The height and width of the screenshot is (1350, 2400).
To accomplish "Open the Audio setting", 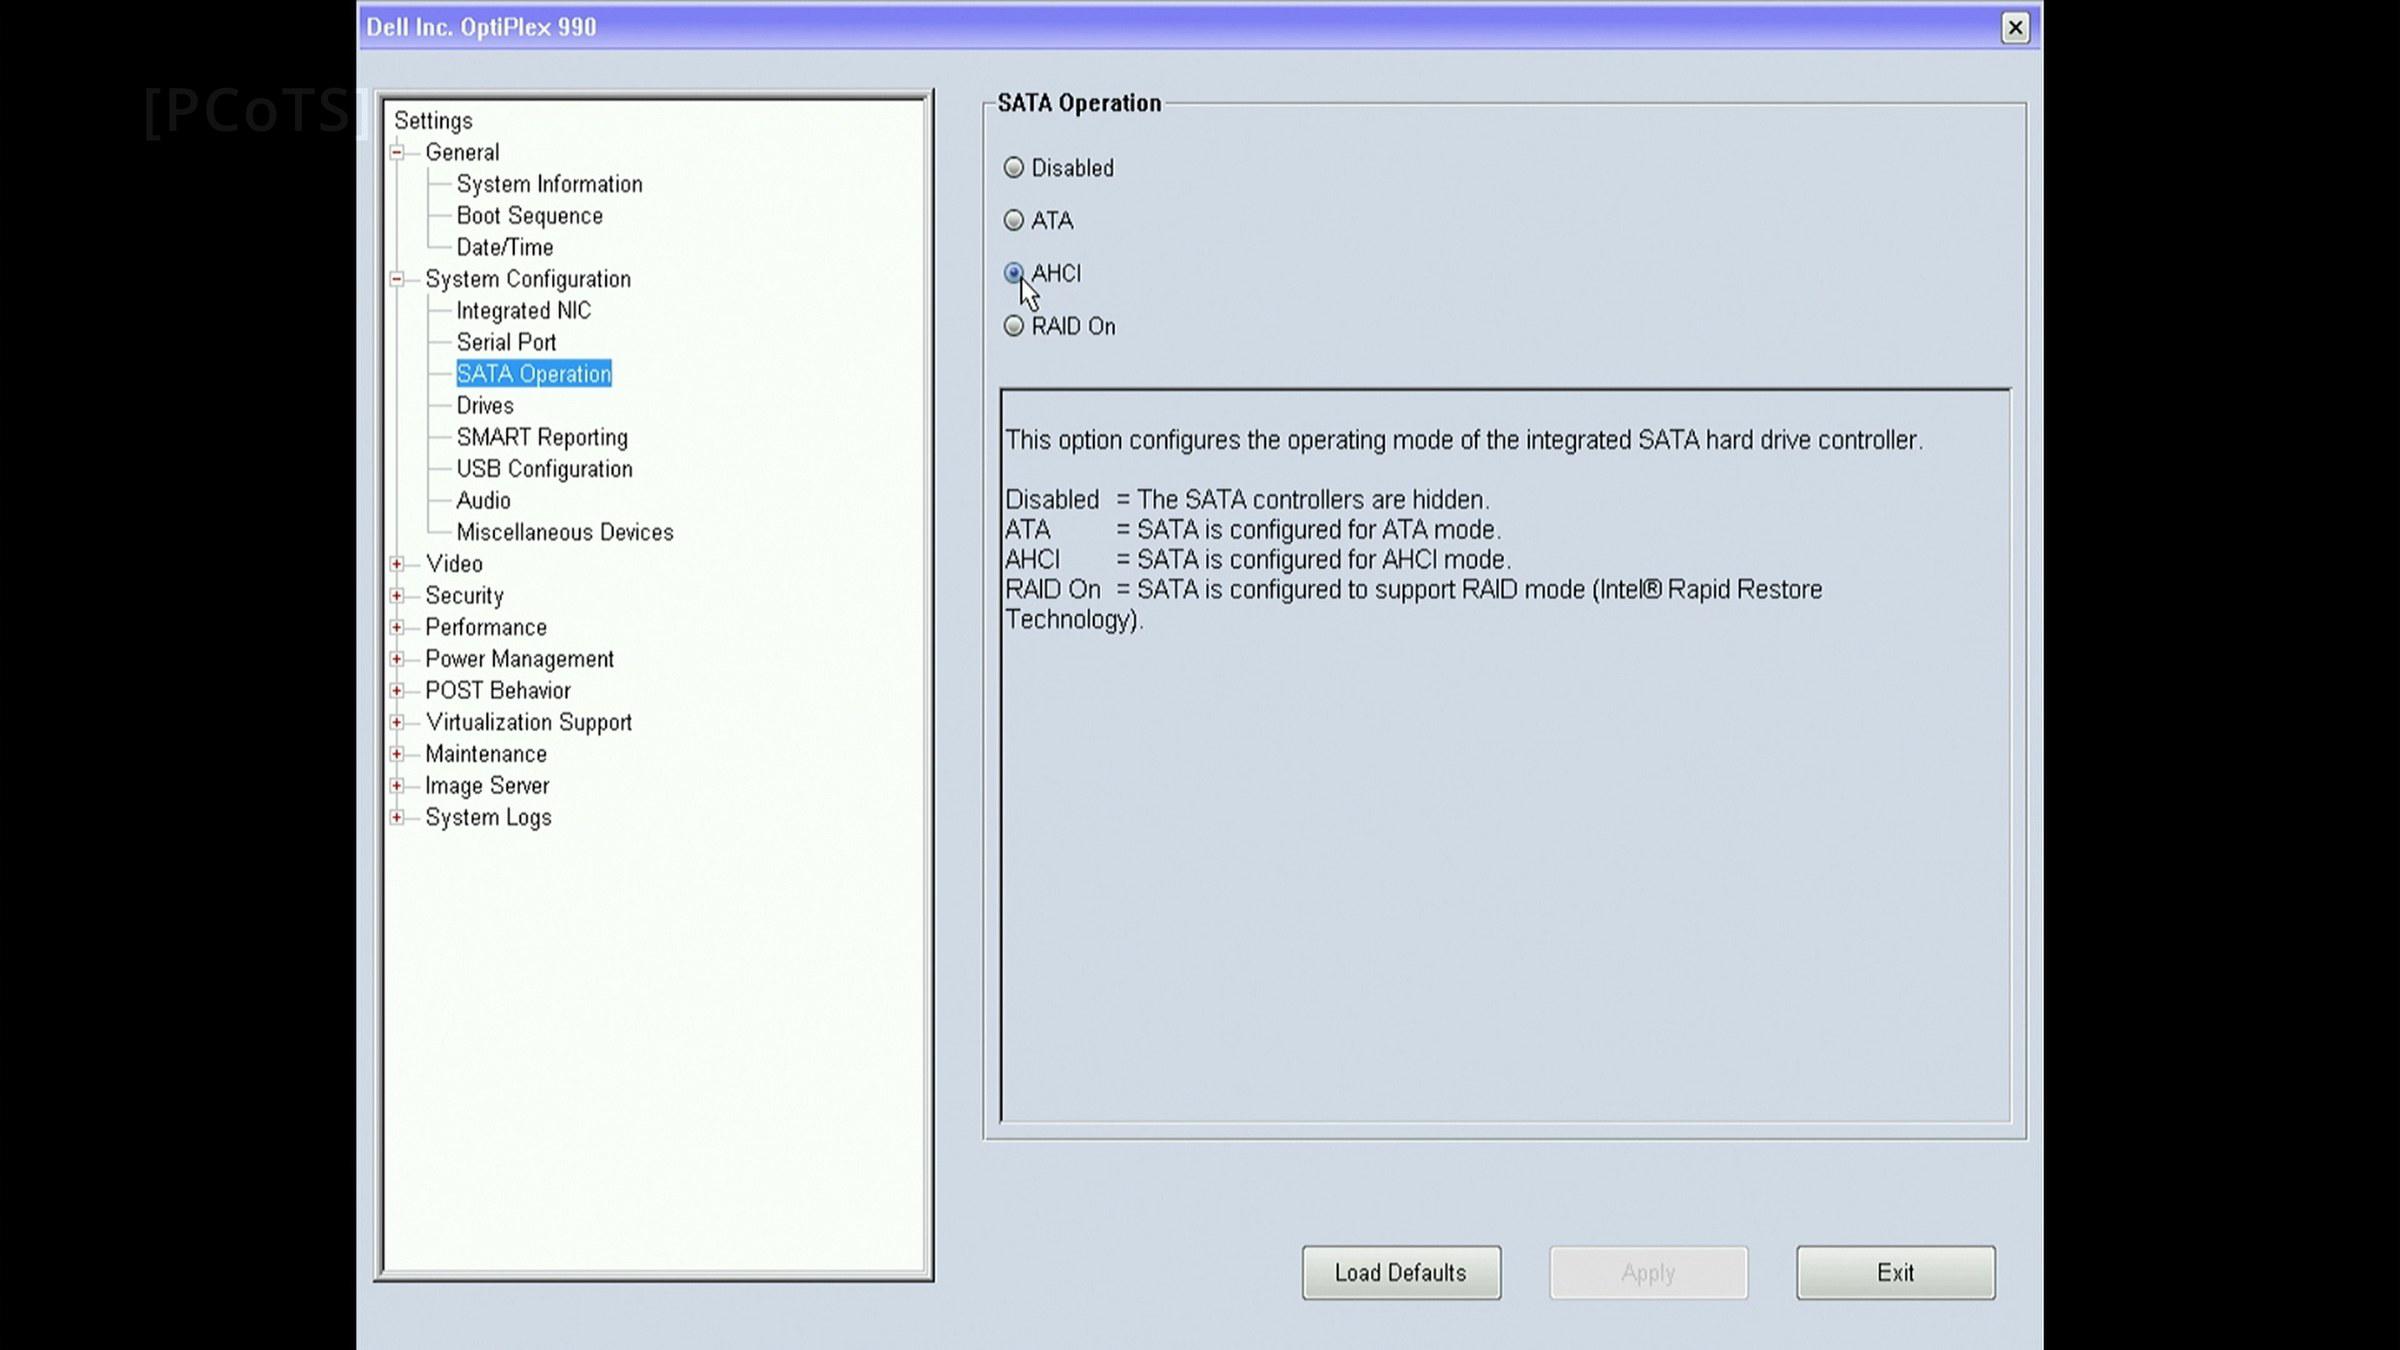I will [483, 501].
